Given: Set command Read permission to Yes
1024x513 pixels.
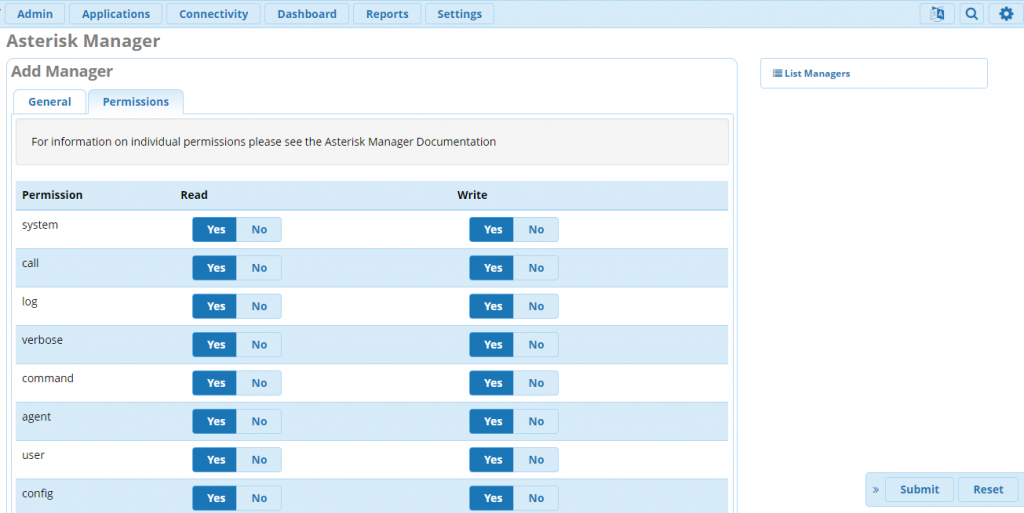Looking at the screenshot, I should tap(214, 383).
